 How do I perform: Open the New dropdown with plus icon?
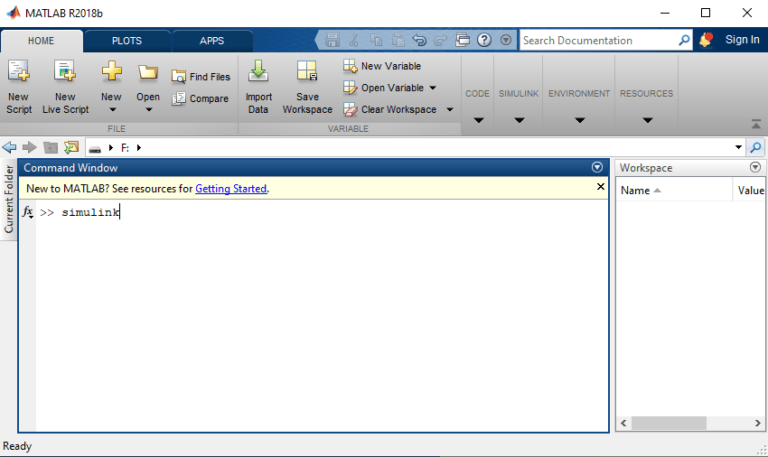point(112,87)
